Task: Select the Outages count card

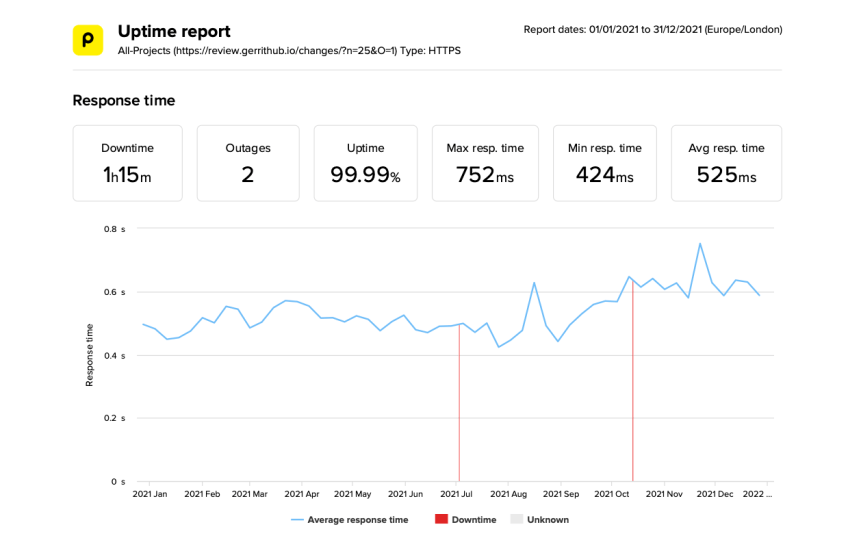Action: (247, 163)
